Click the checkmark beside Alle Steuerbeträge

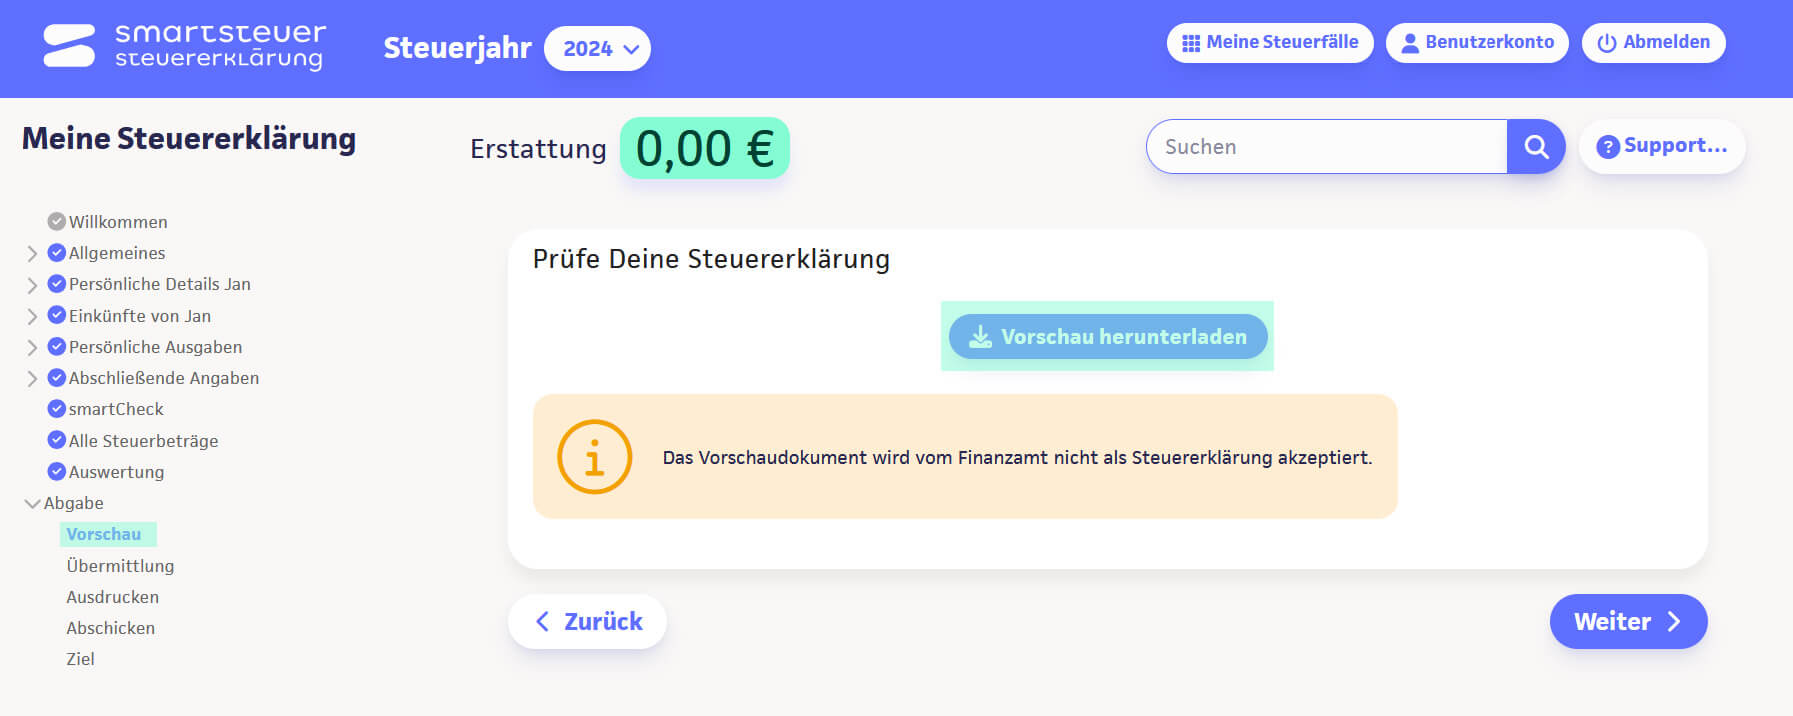tap(57, 440)
